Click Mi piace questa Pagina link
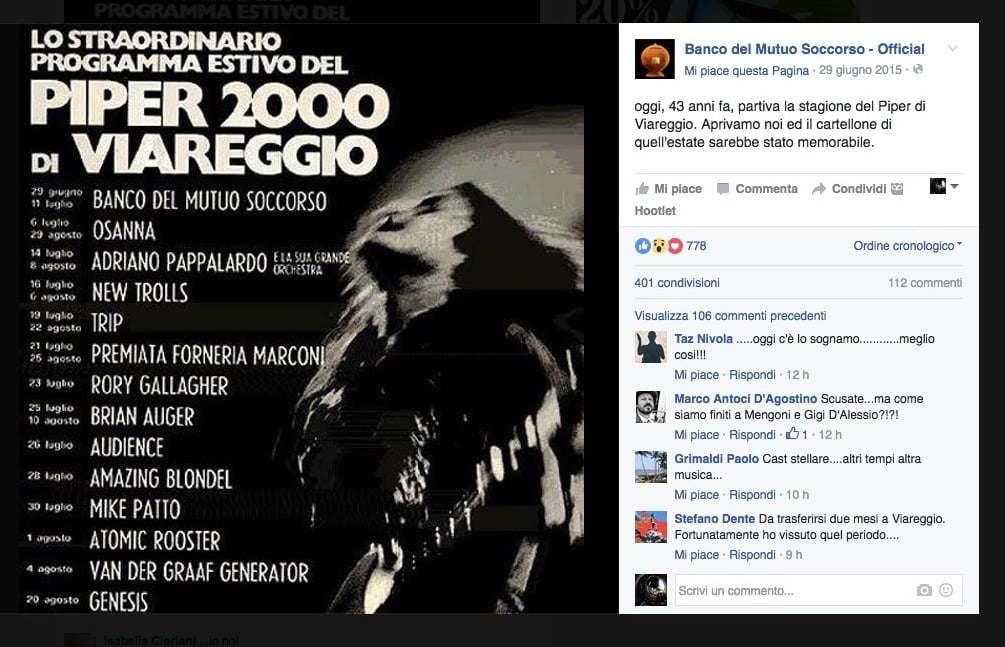This screenshot has height=647, width=1005. [747, 71]
